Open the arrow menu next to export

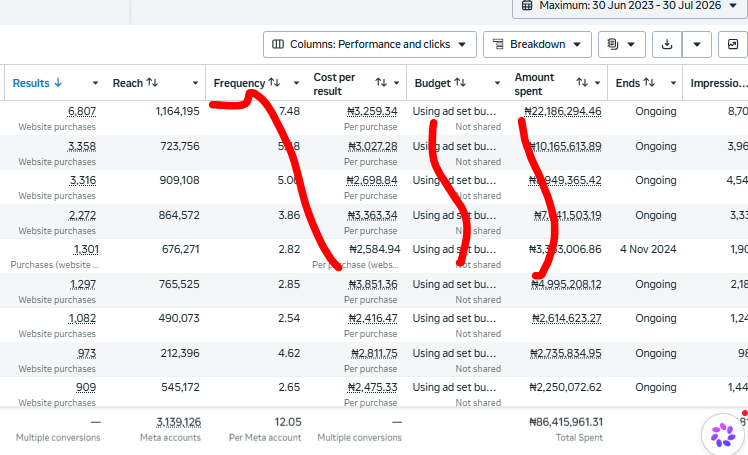click(696, 44)
